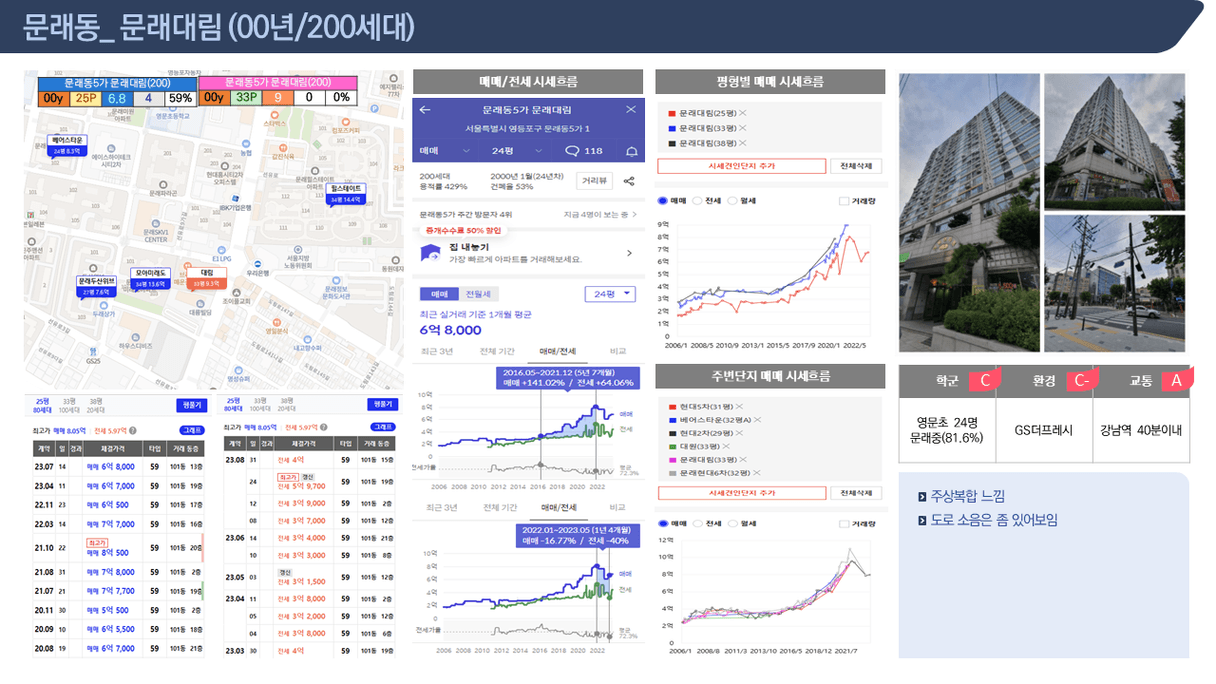Select the purple 매매 toggle tab
This screenshot has width=1216, height=684.
pos(439,294)
